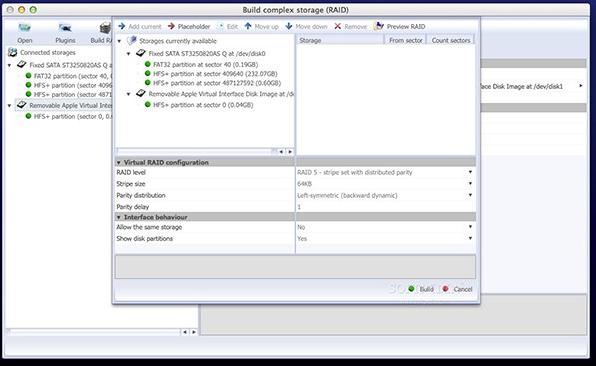Collapse Virtual RAID configuration section
Screen dimensions: 596x366
(119, 162)
